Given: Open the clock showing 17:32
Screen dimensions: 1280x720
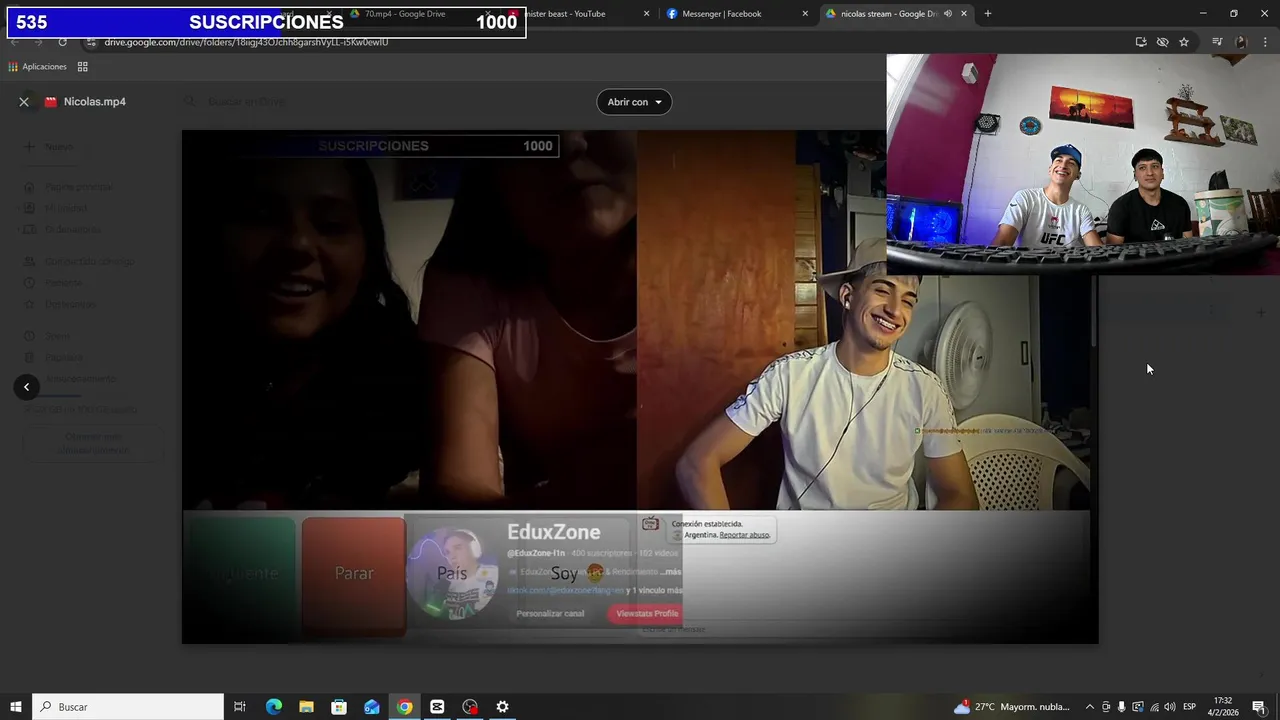Looking at the screenshot, I should click(1222, 707).
